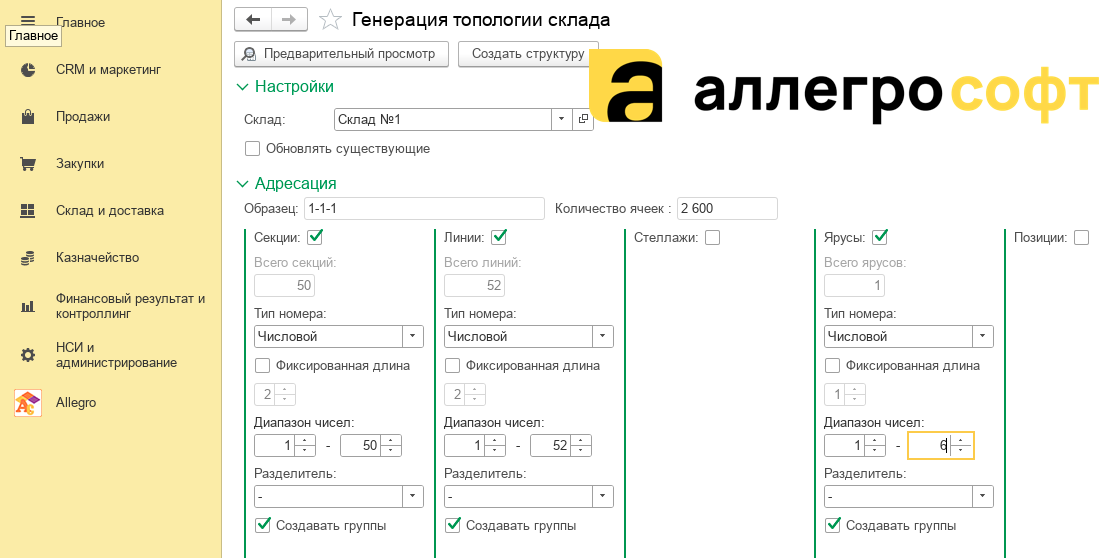Click the CRM и маркетинг pie chart icon

28,70
